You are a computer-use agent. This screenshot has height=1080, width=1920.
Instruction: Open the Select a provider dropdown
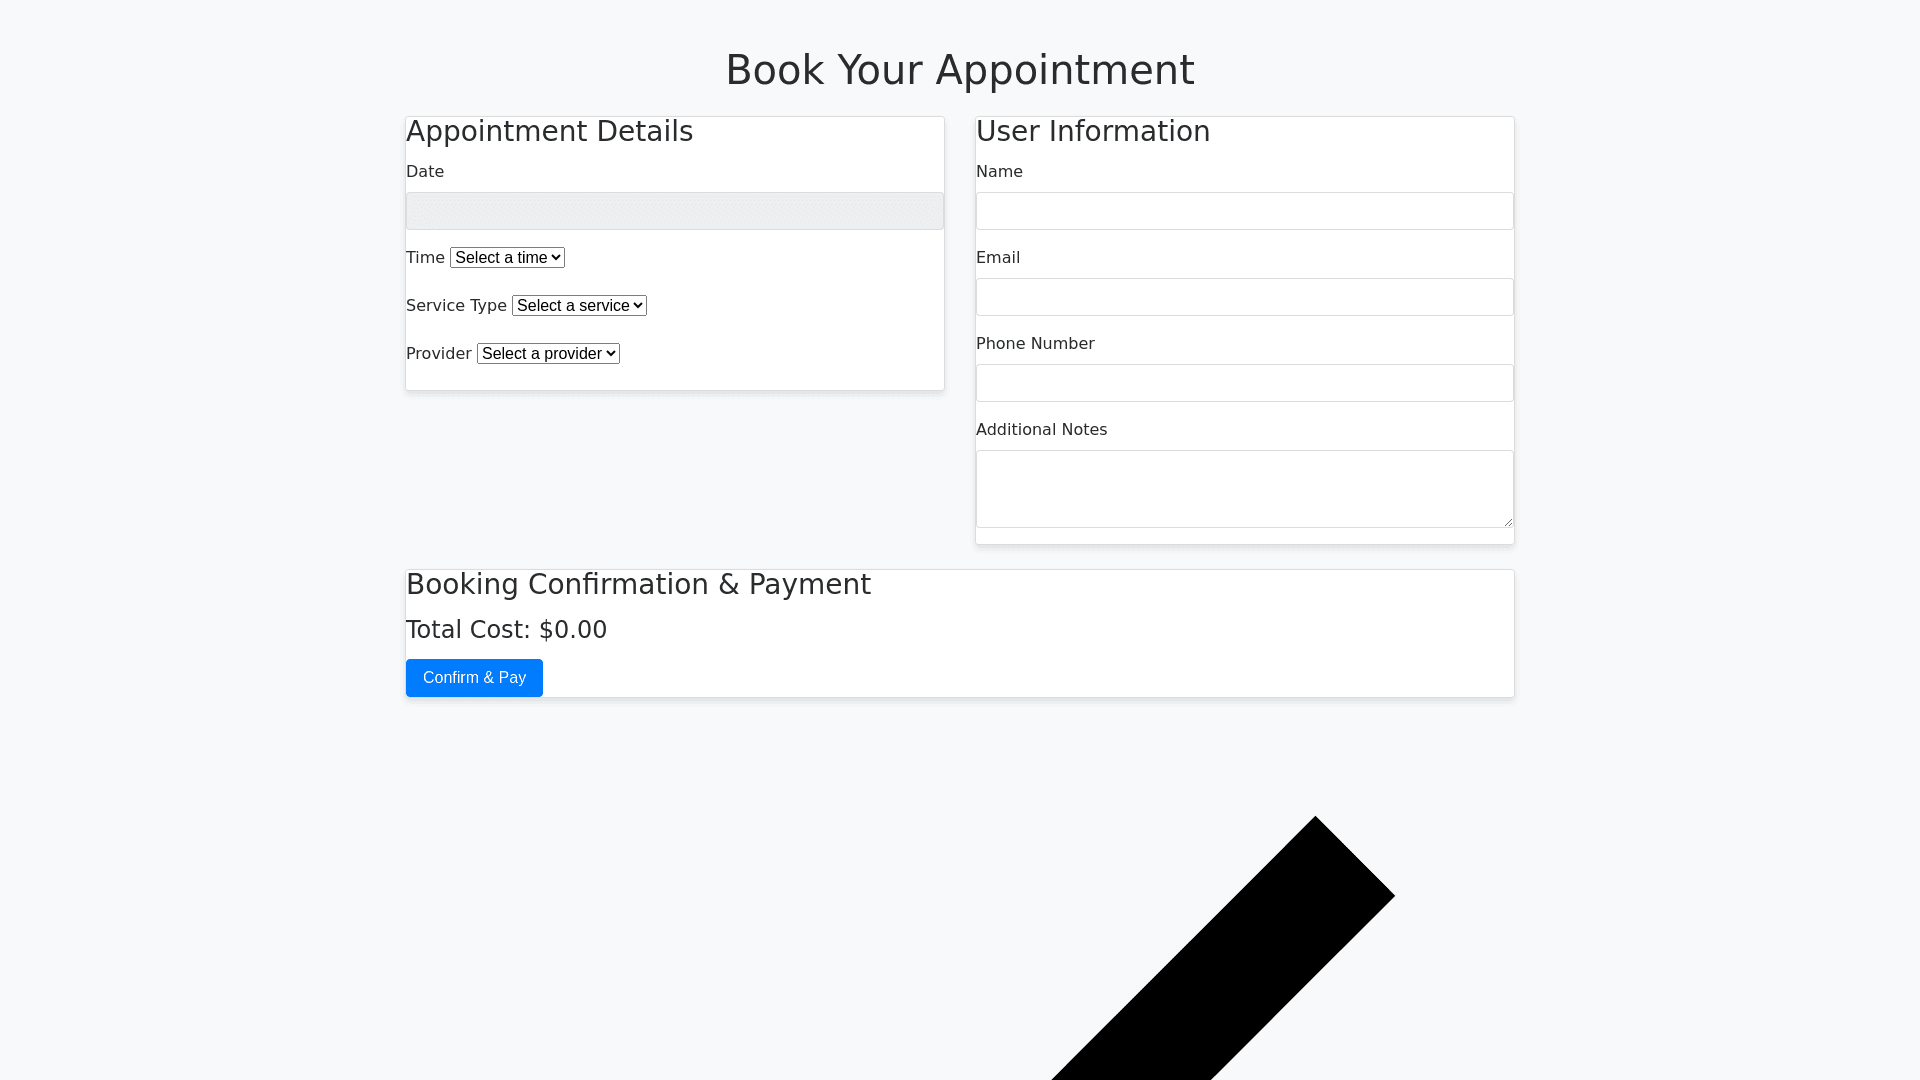click(548, 354)
